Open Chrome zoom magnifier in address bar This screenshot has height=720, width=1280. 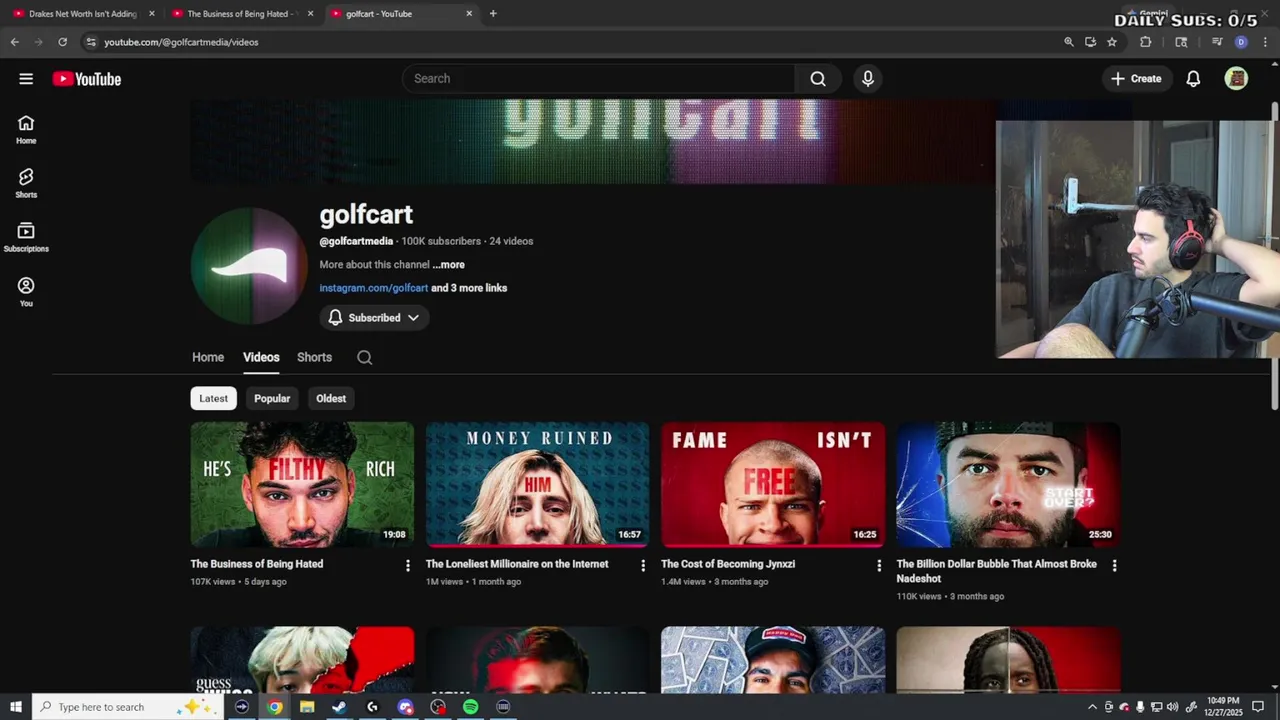coord(1069,42)
